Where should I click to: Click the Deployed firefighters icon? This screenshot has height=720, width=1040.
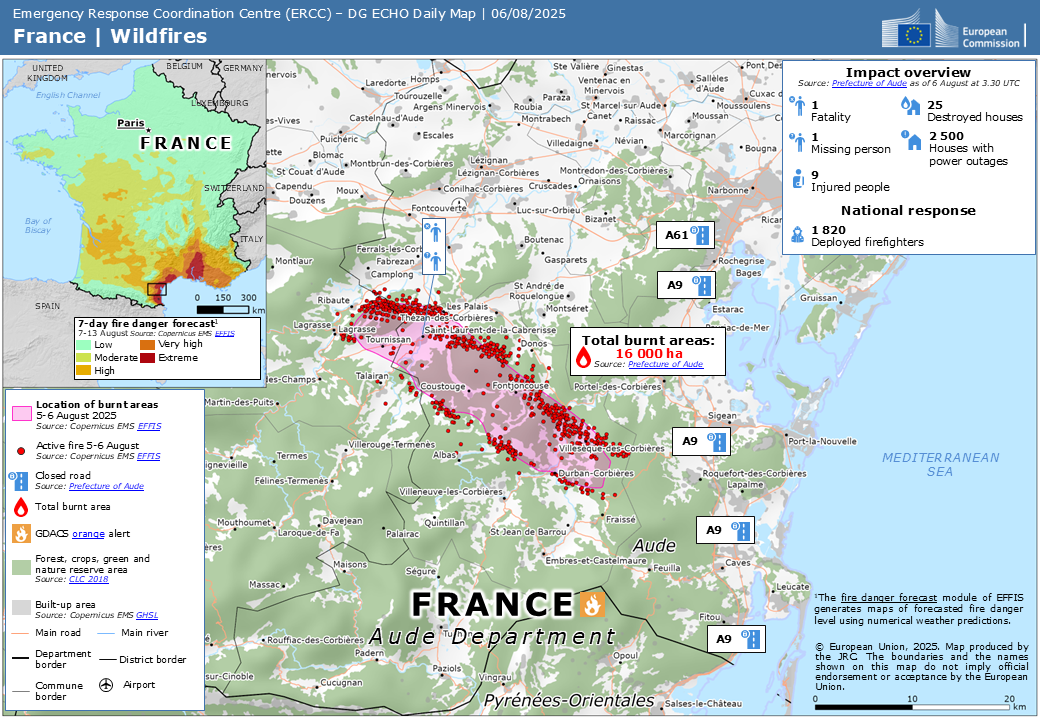tap(797, 235)
